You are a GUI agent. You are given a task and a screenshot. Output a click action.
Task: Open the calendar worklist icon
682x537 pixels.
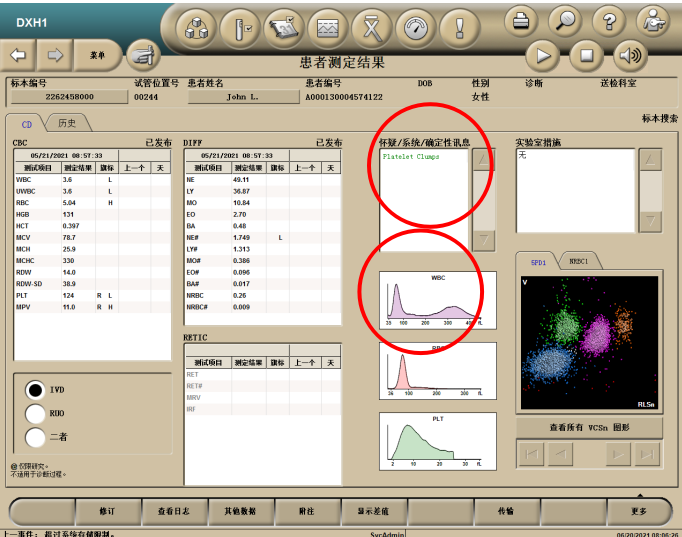click(x=284, y=28)
